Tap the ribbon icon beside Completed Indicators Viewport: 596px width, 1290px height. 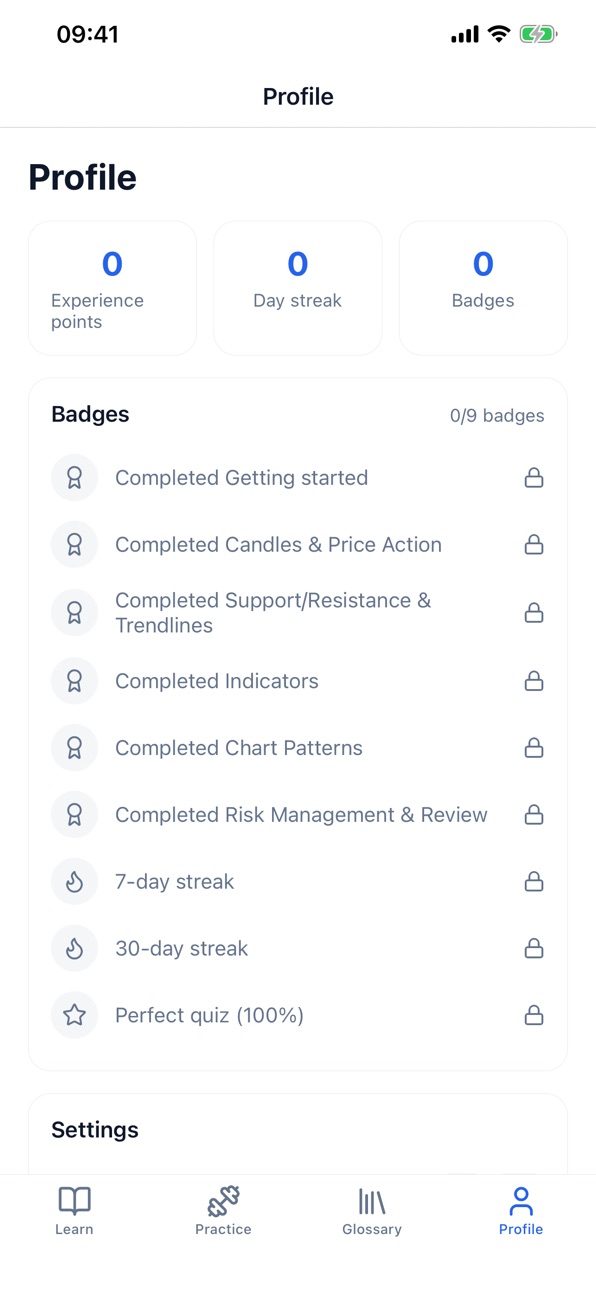click(74, 681)
